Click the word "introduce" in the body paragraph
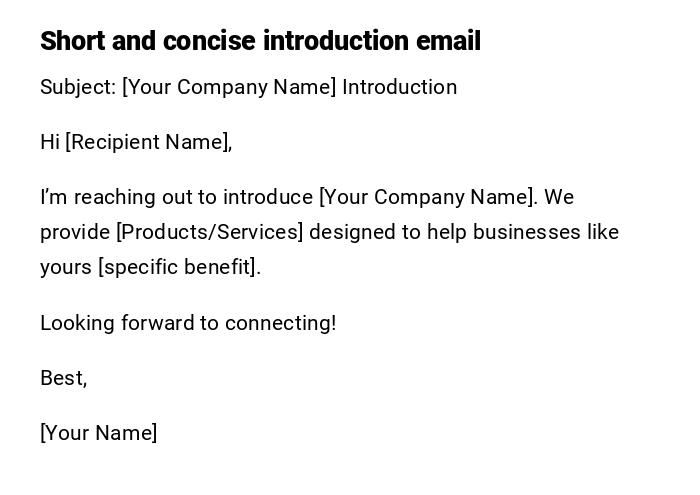The height and width of the screenshot is (495, 700). point(268,197)
